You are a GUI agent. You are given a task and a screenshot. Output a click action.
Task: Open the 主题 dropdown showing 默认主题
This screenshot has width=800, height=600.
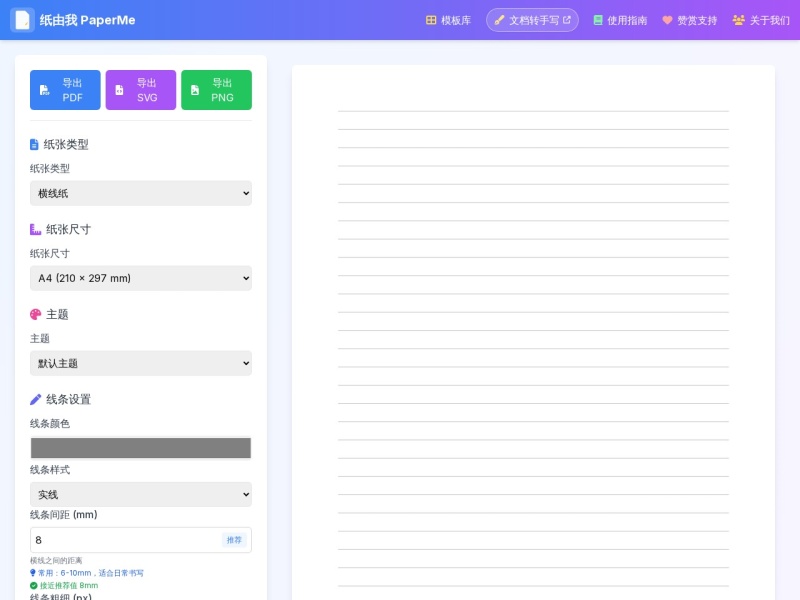pyautogui.click(x=141, y=363)
